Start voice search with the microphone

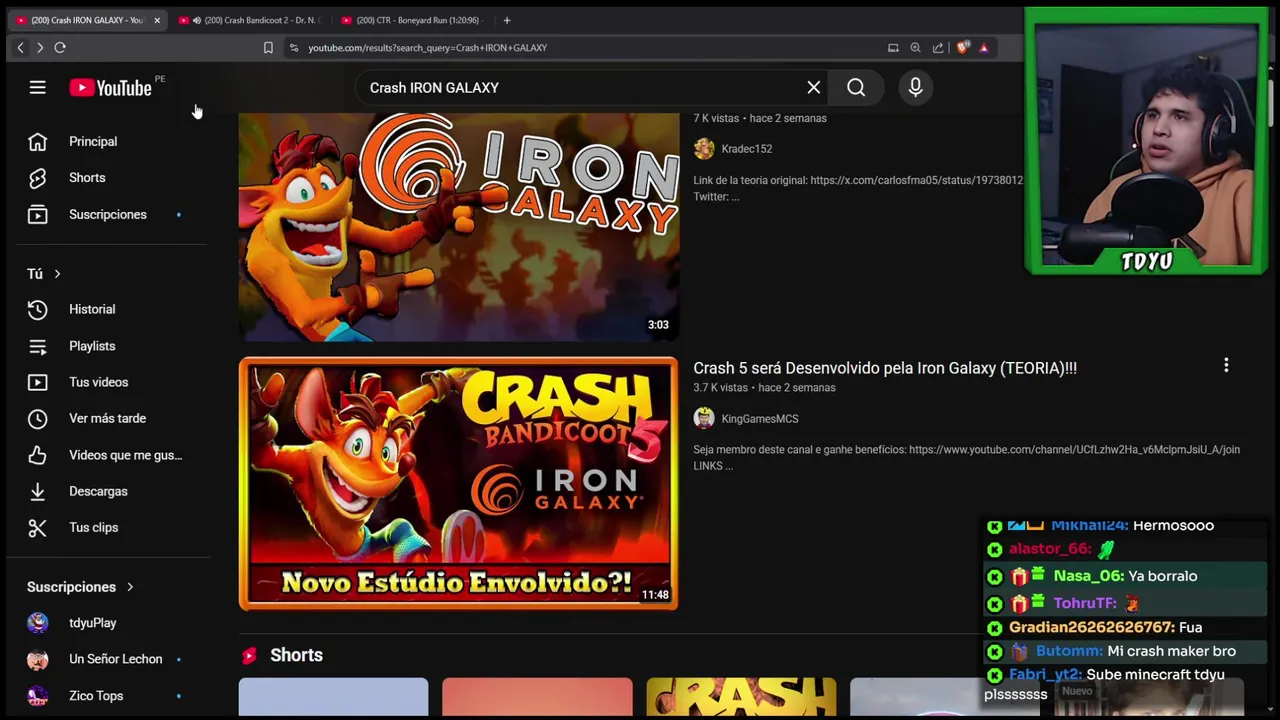pos(915,88)
